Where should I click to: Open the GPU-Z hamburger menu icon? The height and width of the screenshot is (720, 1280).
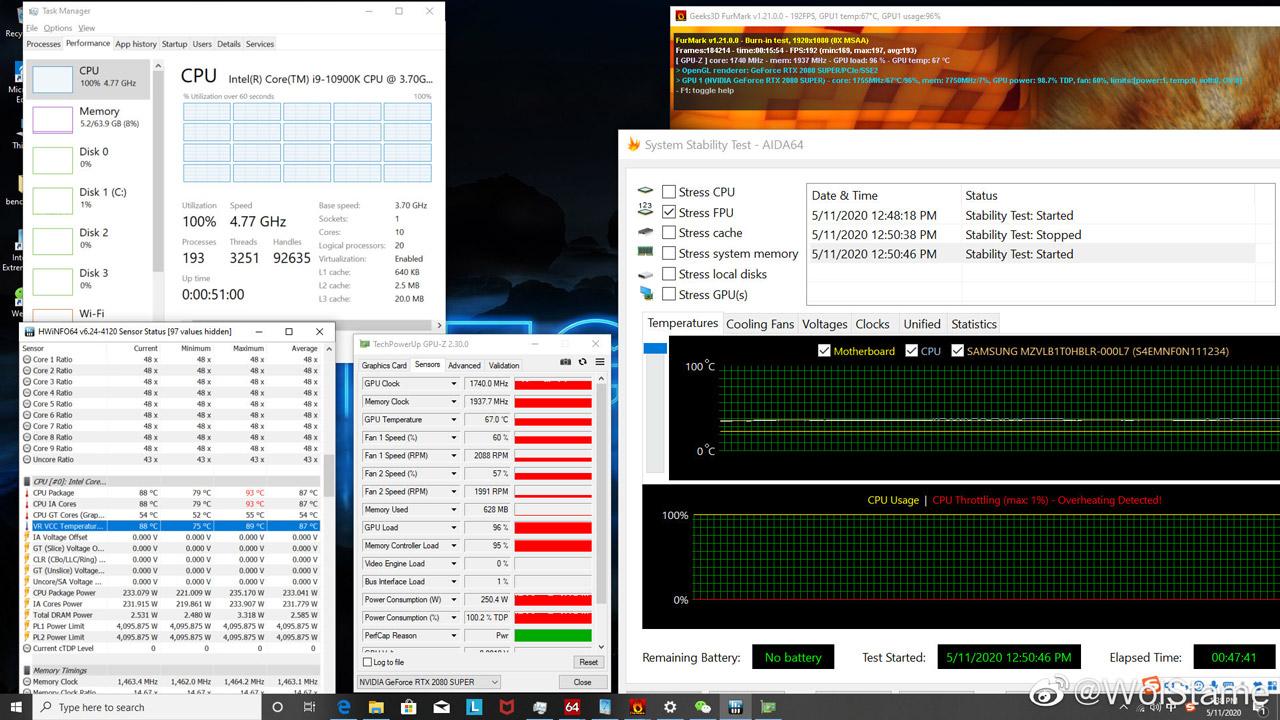pos(598,361)
